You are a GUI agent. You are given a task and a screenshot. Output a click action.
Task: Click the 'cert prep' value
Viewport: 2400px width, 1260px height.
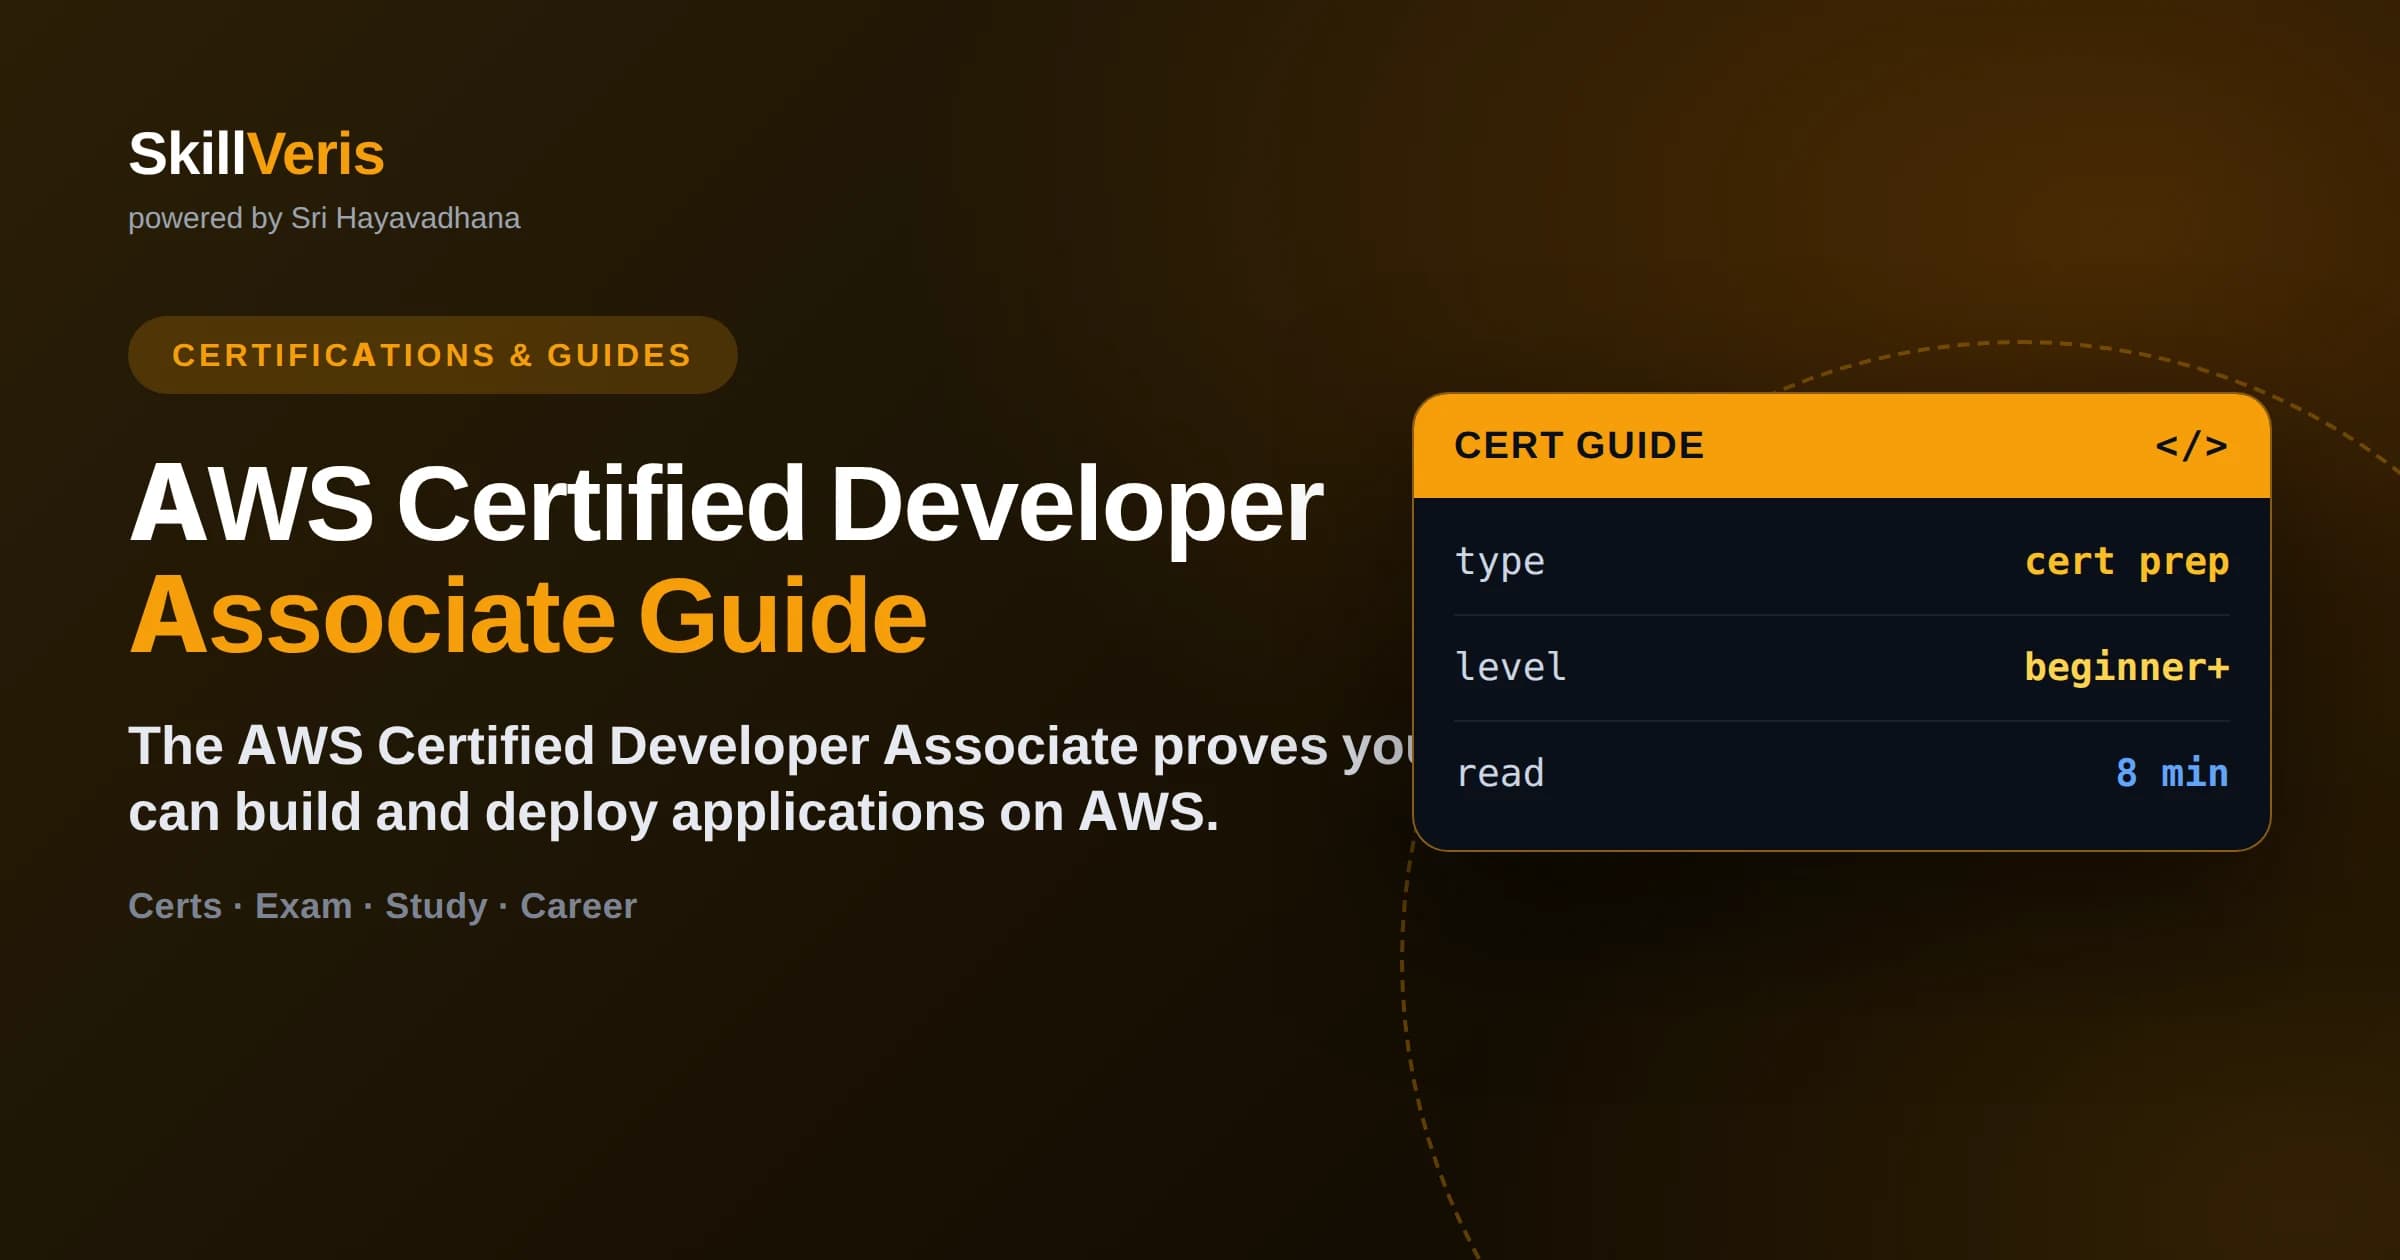[2127, 562]
